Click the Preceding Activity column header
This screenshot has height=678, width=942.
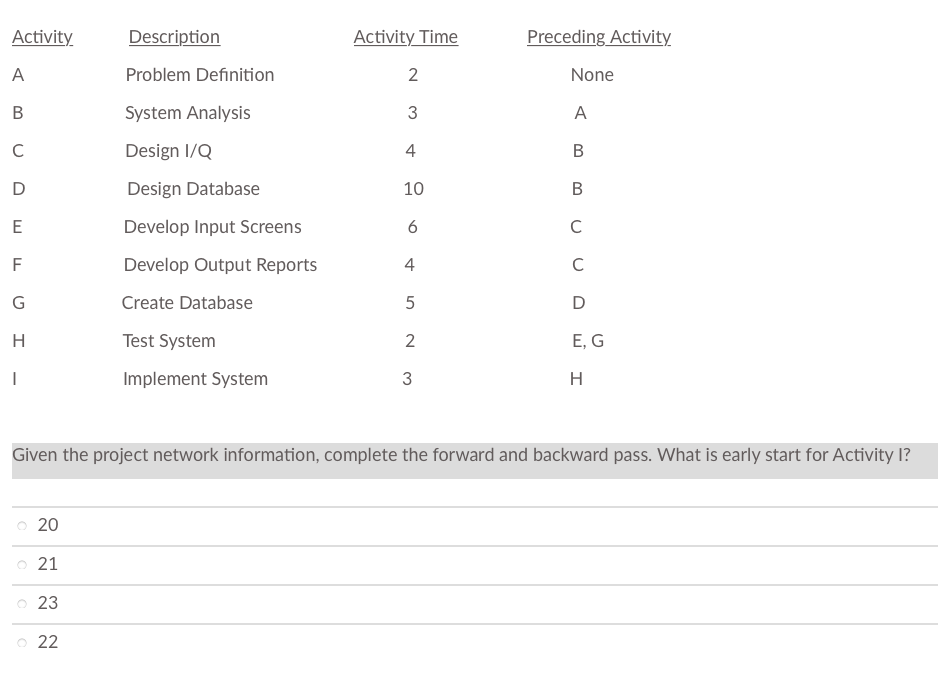[x=599, y=37]
